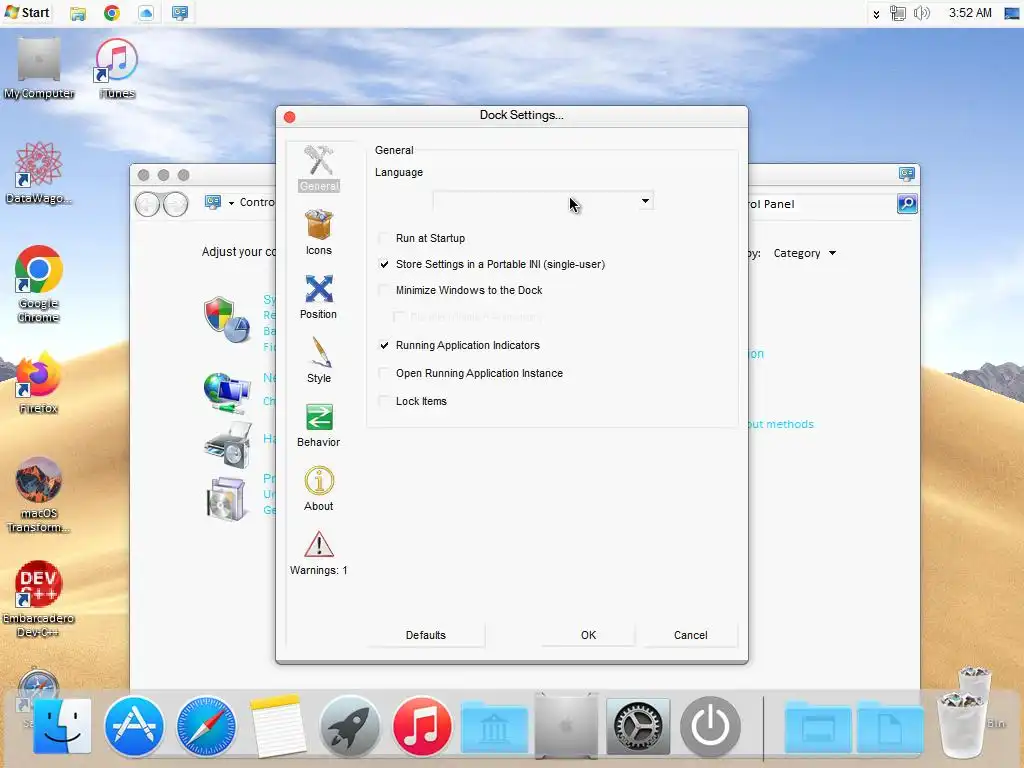This screenshot has width=1024, height=768.
Task: Open Firefox desktop shortcut
Action: (39, 383)
